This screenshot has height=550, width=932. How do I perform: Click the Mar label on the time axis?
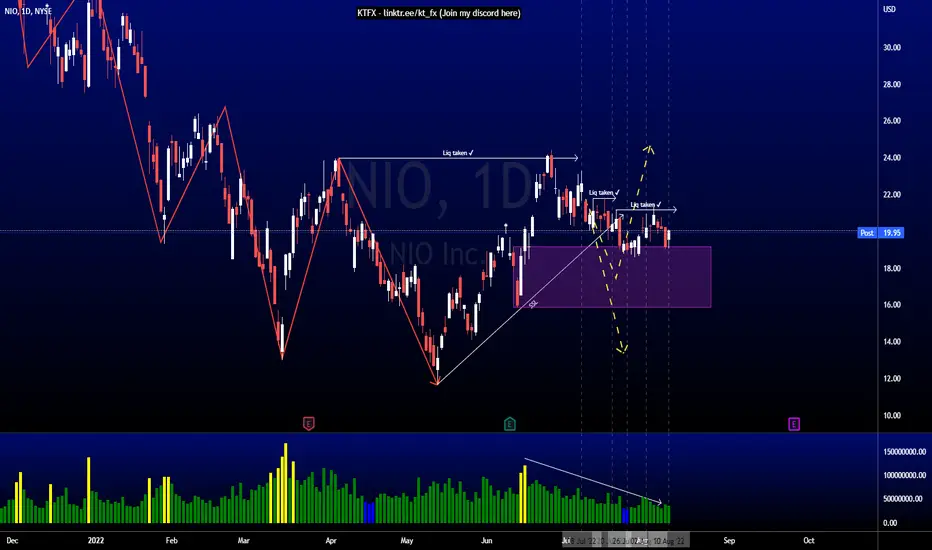243,540
